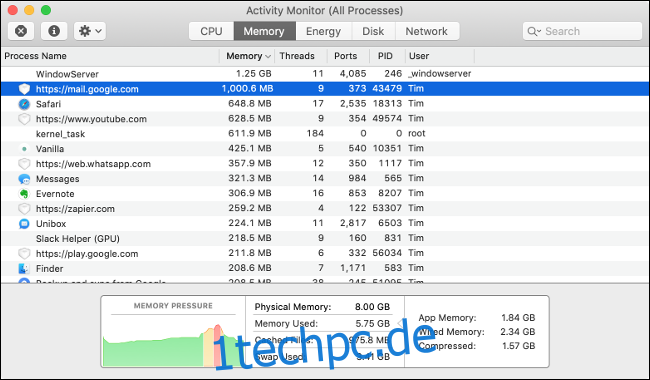Click the Finder face icon

point(24,269)
